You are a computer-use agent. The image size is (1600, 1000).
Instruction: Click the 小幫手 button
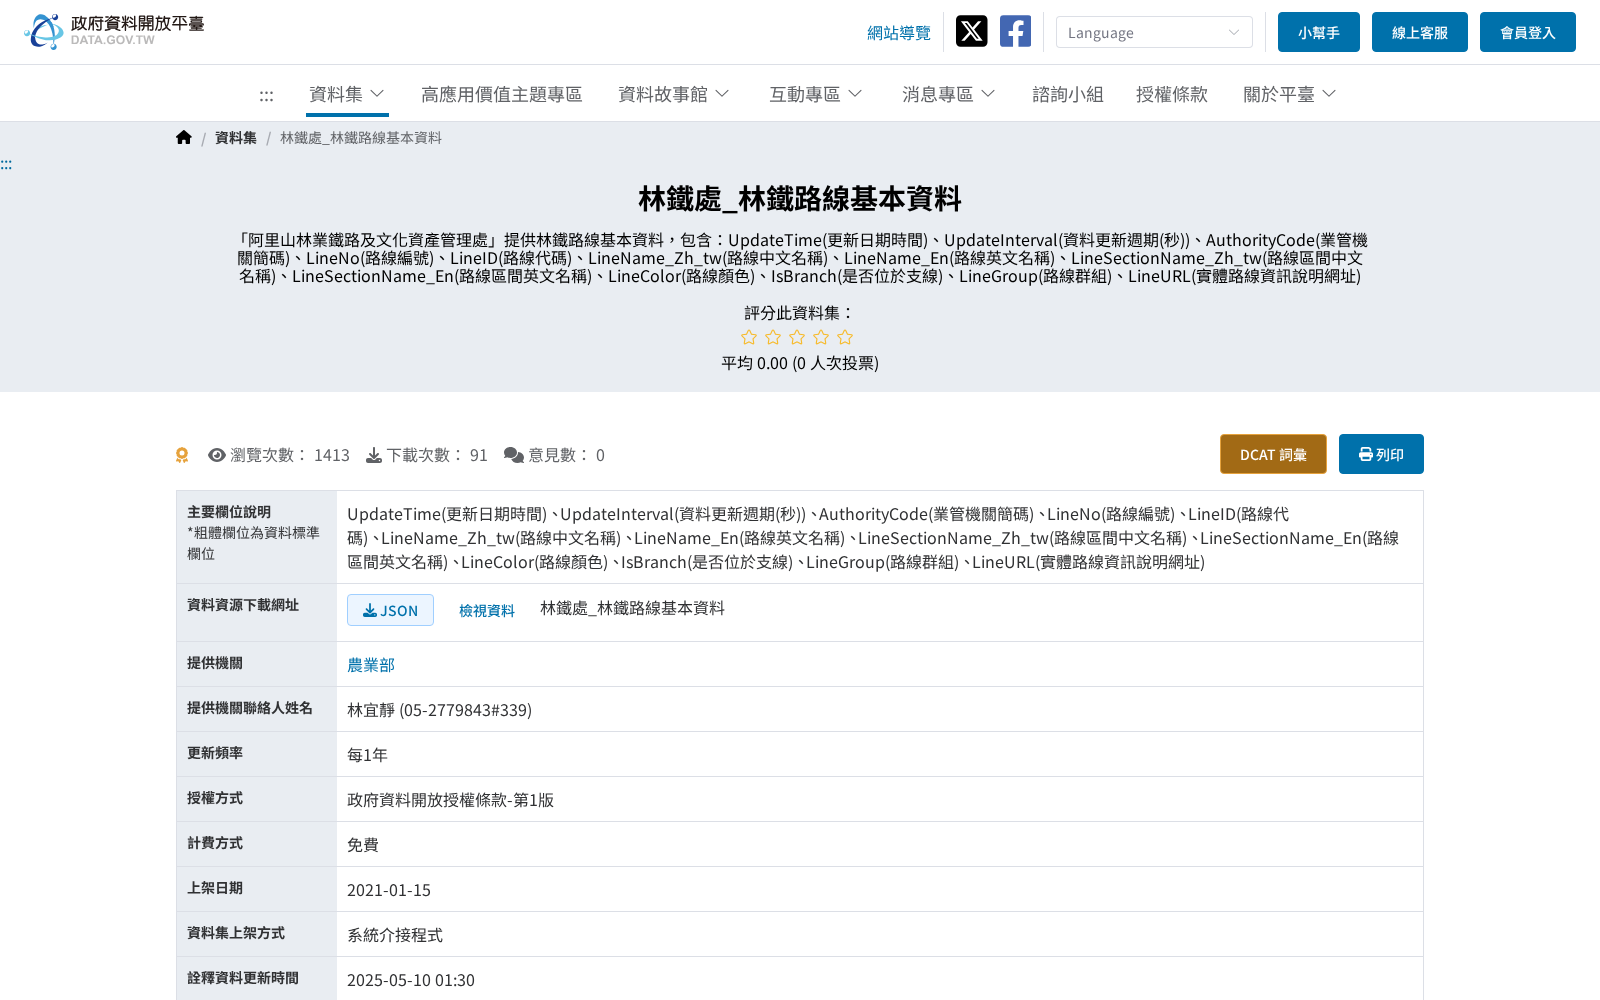click(x=1319, y=32)
